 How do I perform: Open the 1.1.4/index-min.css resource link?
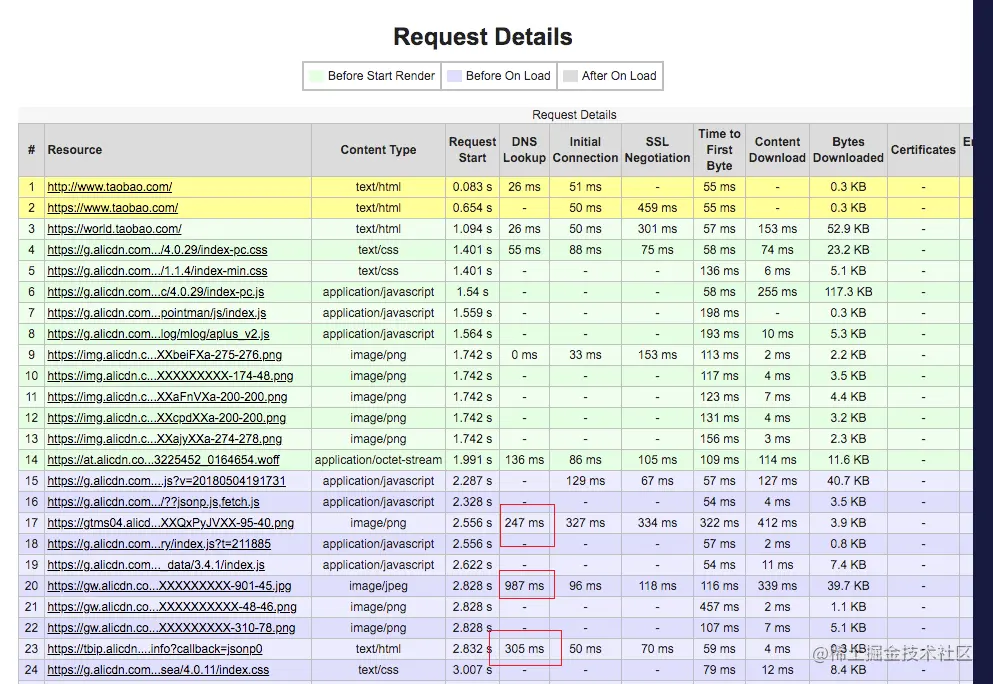(157, 270)
